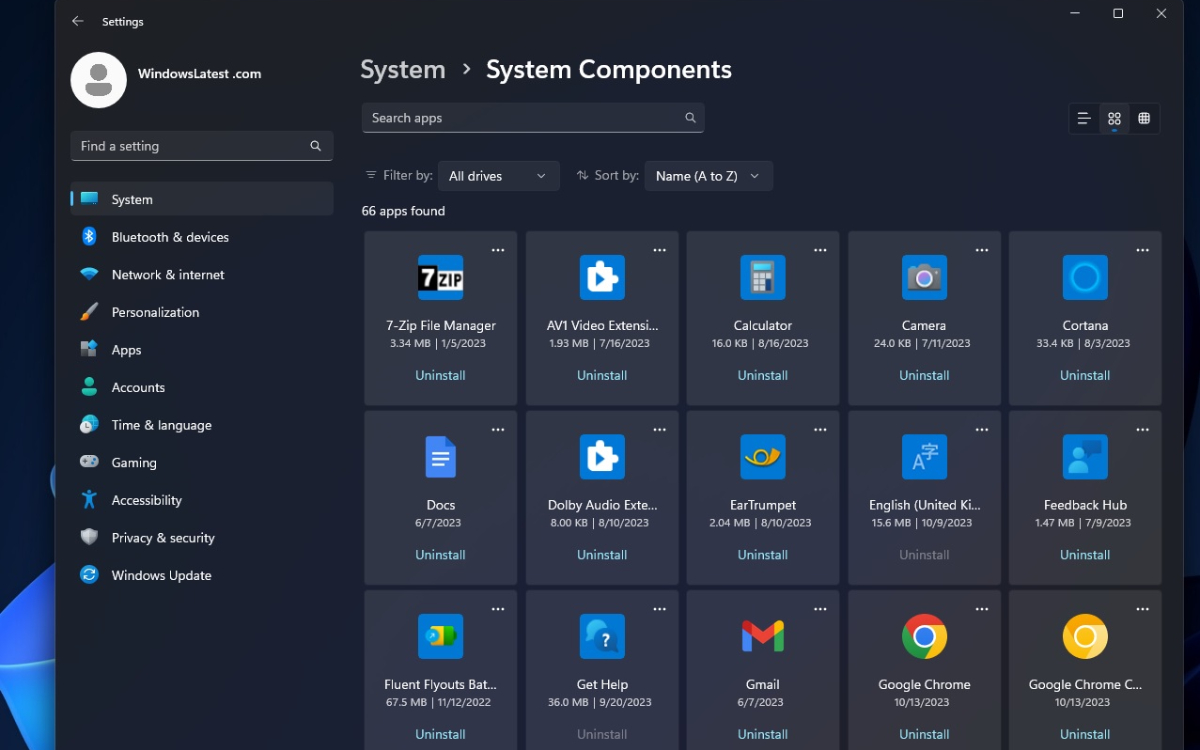Image resolution: width=1200 pixels, height=750 pixels.
Task: Open more options for Google Chrome Canary
Action: (x=1143, y=609)
